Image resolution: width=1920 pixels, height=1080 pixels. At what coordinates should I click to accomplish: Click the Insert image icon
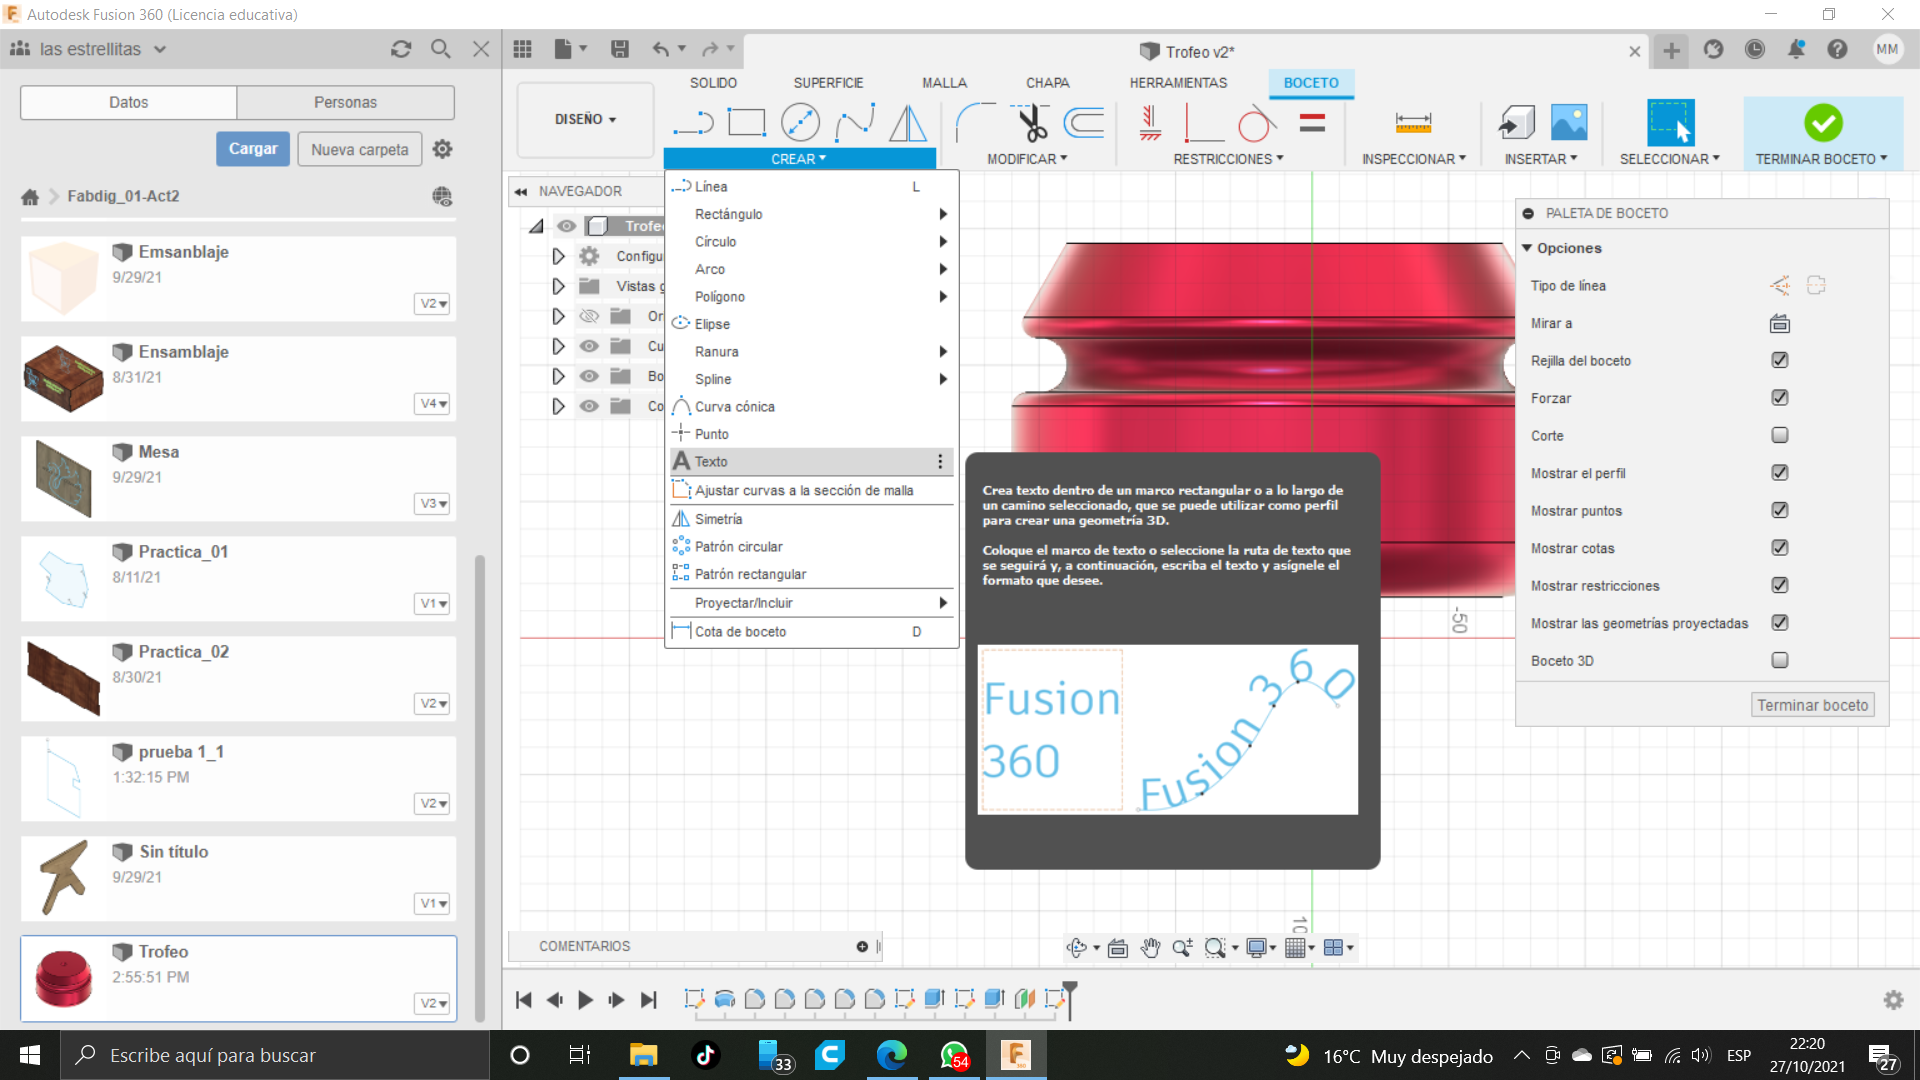point(1568,123)
